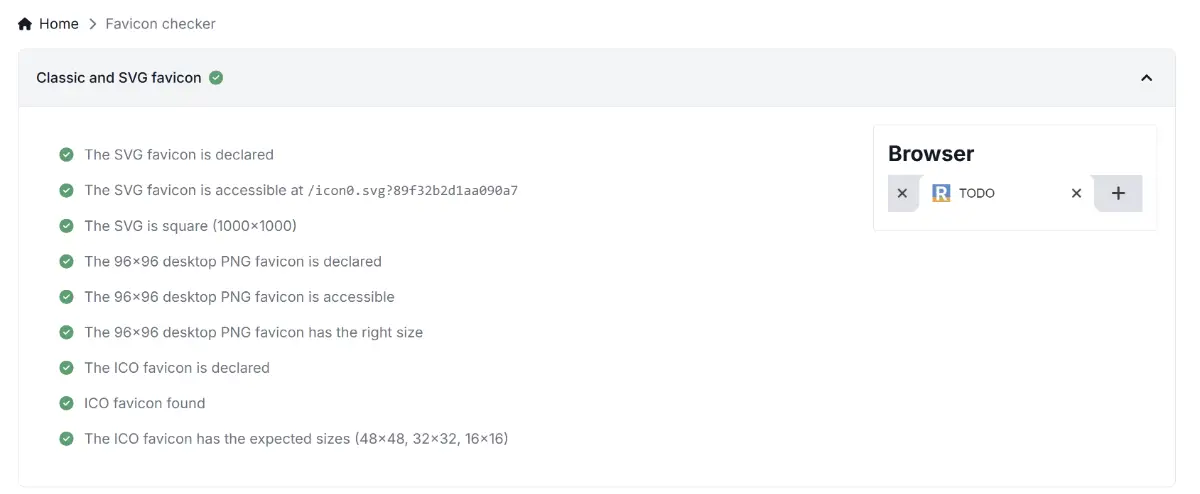Click the new tab plus button
Viewport: 1200px width, 494px height.
[x=1119, y=193]
